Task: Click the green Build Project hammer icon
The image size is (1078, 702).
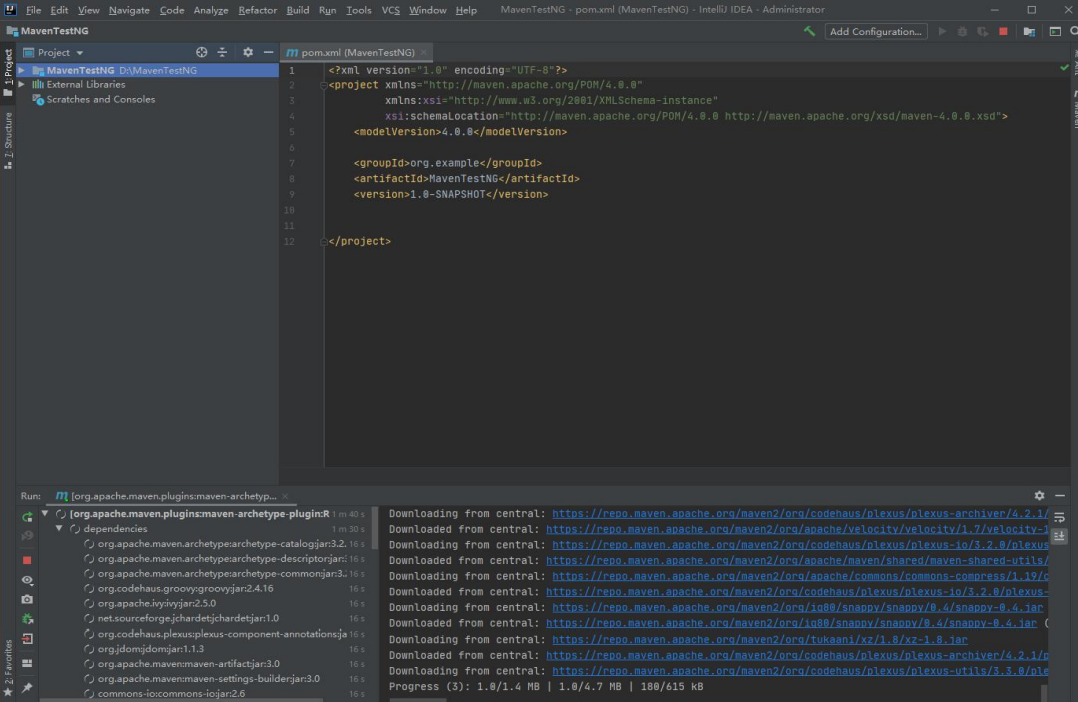Action: 809,31
